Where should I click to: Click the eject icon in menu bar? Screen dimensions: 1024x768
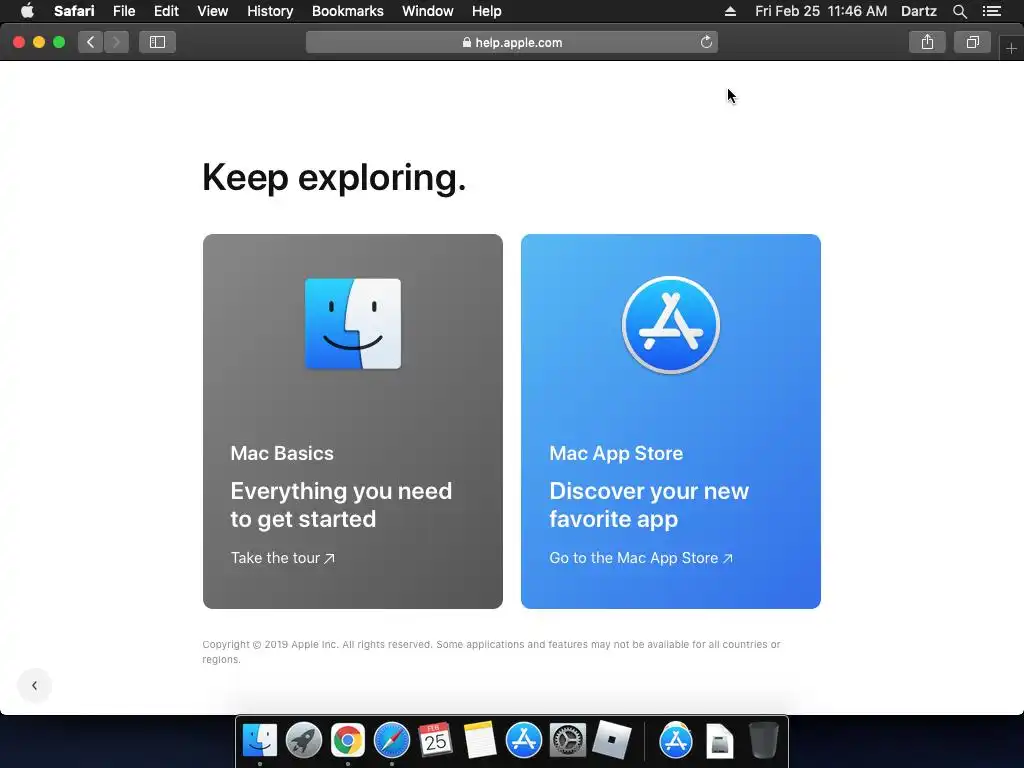point(730,11)
